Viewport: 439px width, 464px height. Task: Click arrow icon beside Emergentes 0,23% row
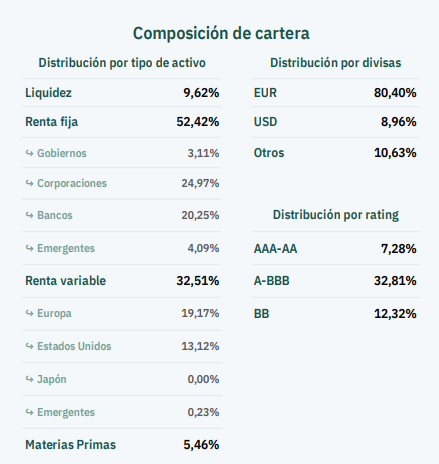point(30,412)
